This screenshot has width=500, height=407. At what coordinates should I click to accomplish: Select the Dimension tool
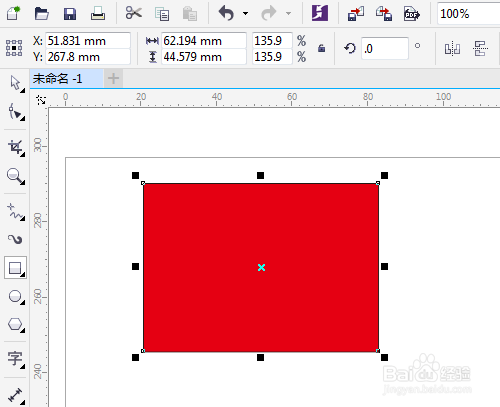point(15,395)
